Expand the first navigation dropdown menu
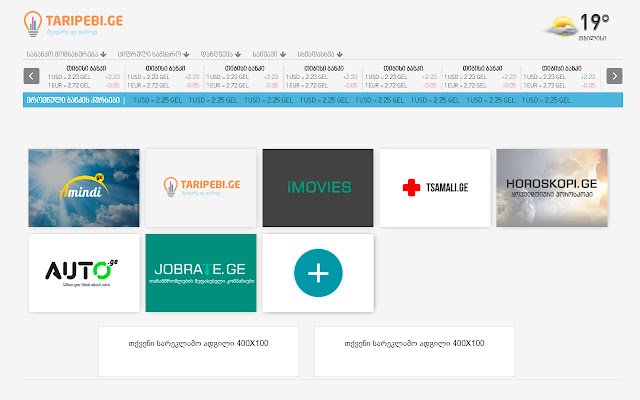The image size is (640, 400). 67,54
